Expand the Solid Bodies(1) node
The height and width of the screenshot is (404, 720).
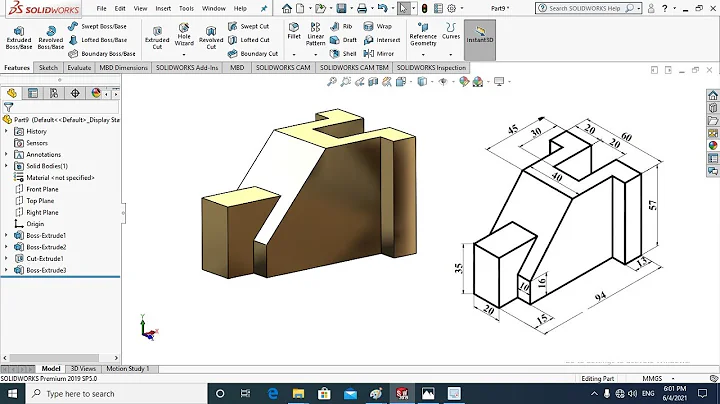pyautogui.click(x=6, y=166)
